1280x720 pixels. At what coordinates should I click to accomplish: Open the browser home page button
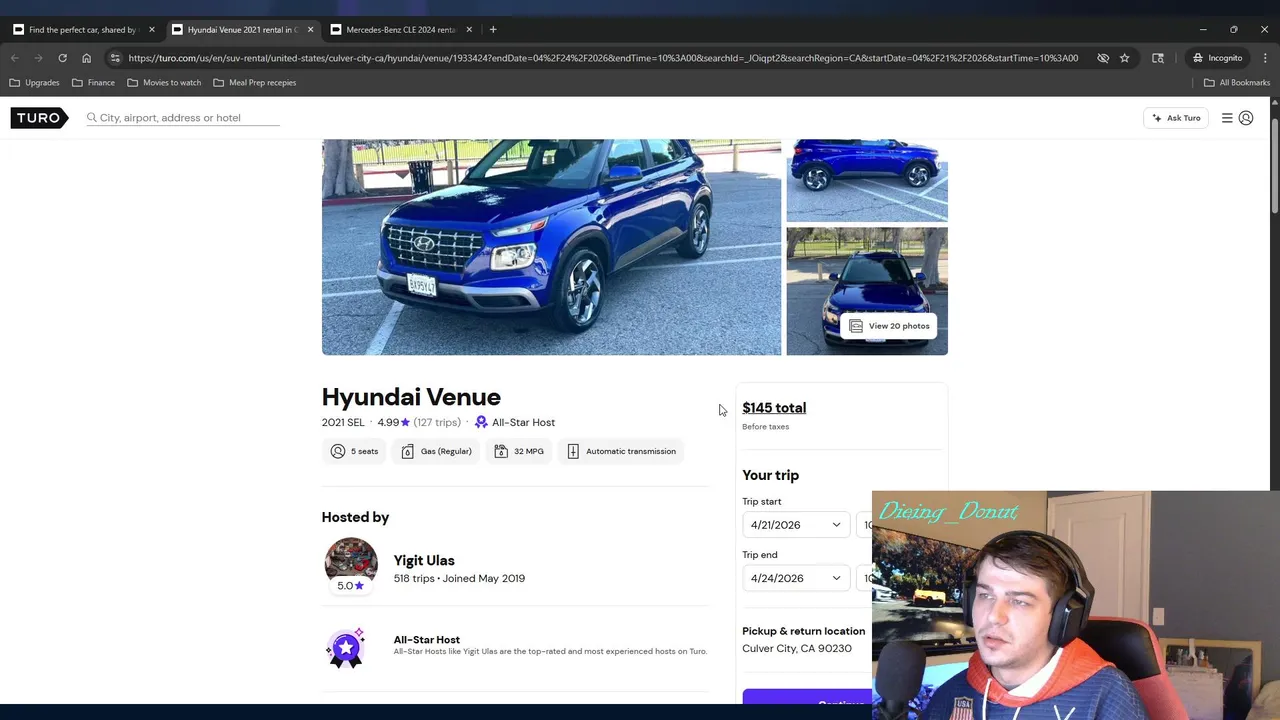86,58
